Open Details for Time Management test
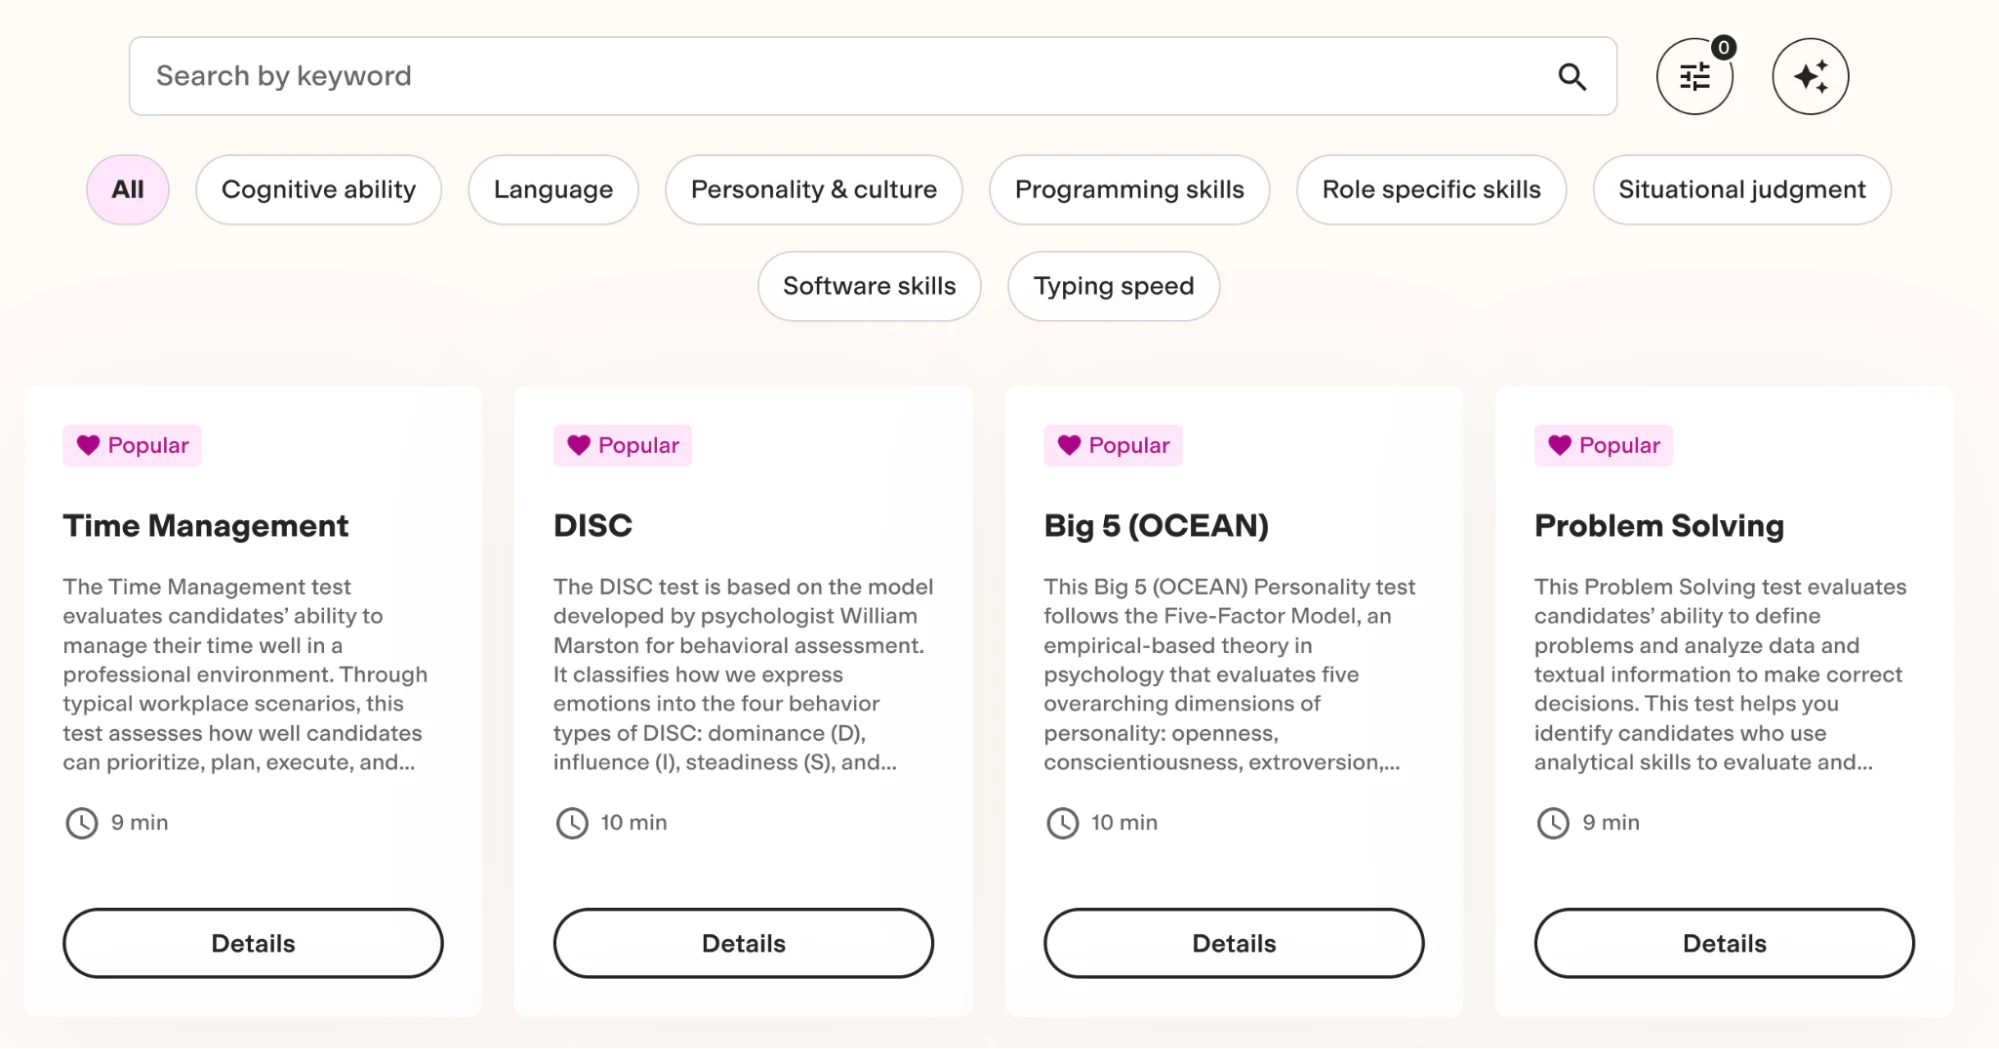 (253, 943)
